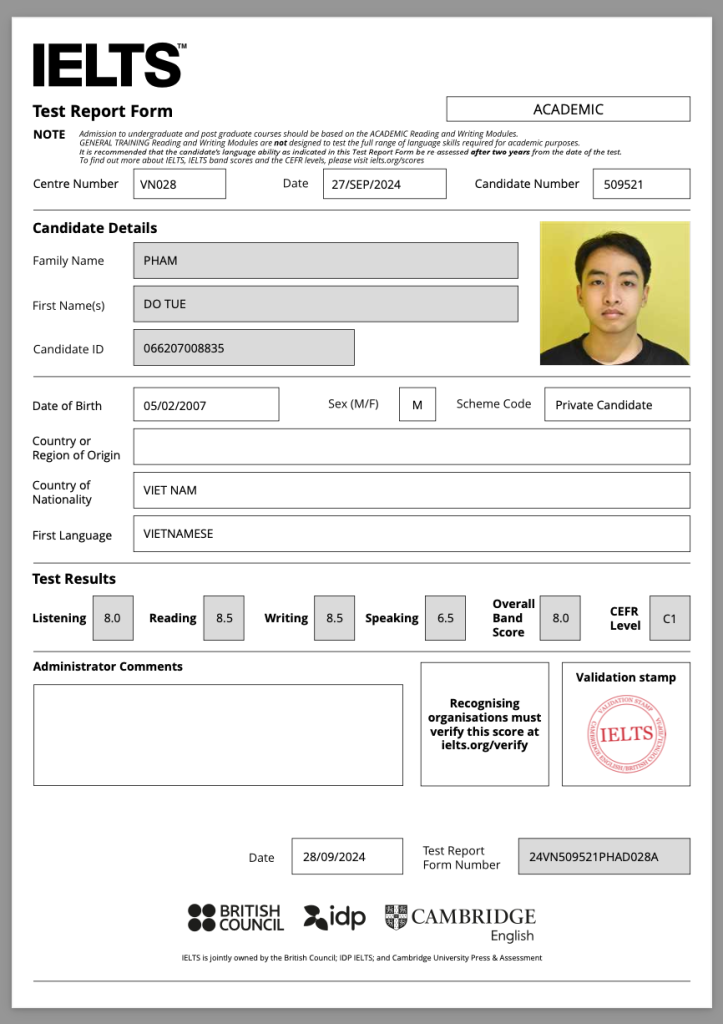The width and height of the screenshot is (723, 1024).
Task: Click the 'Date of Birth' label
Action: [67, 406]
